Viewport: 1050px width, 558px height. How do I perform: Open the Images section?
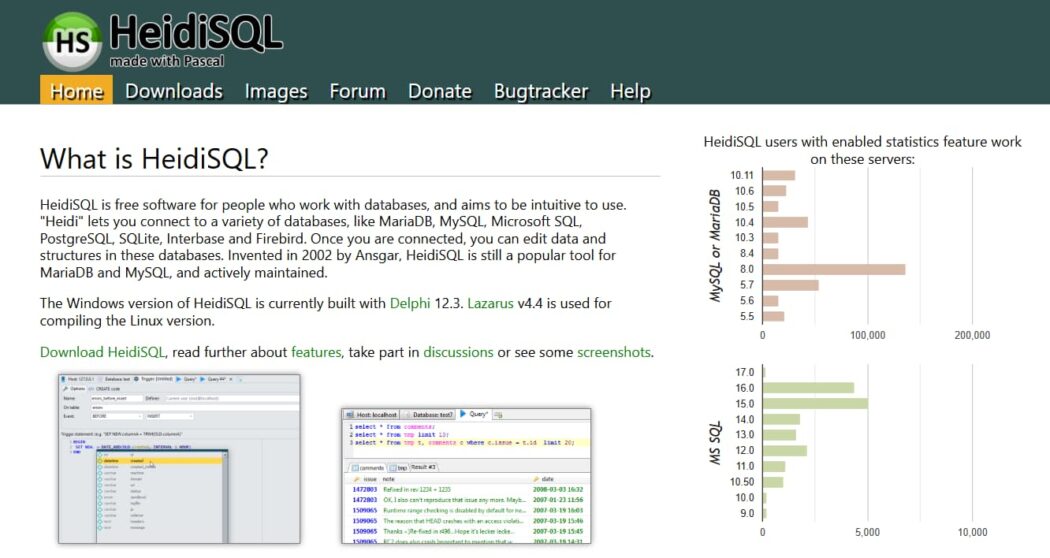(x=276, y=90)
